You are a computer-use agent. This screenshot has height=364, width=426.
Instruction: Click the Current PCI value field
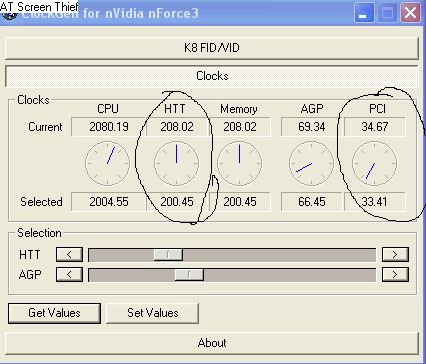375,127
